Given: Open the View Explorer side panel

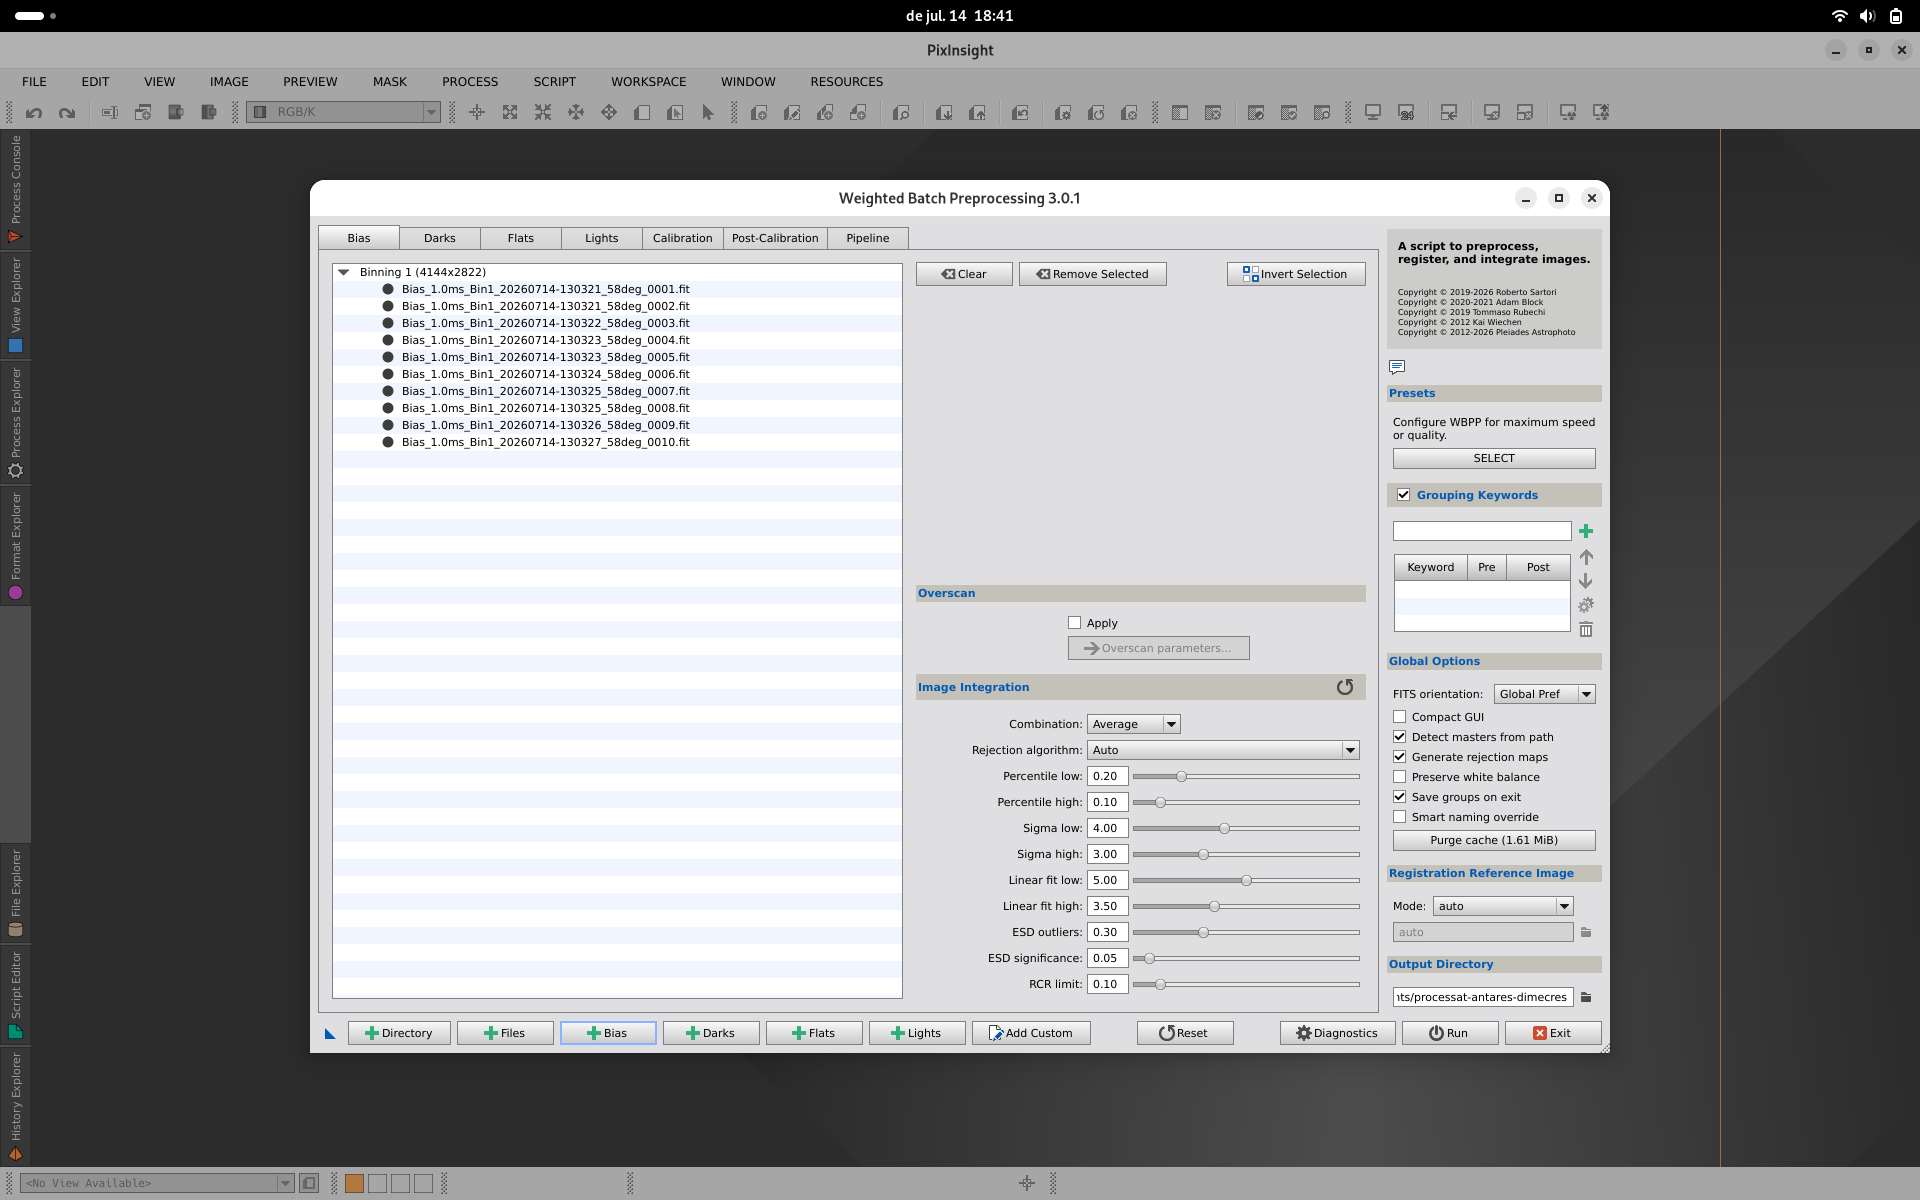Looking at the screenshot, I should tap(15, 305).
